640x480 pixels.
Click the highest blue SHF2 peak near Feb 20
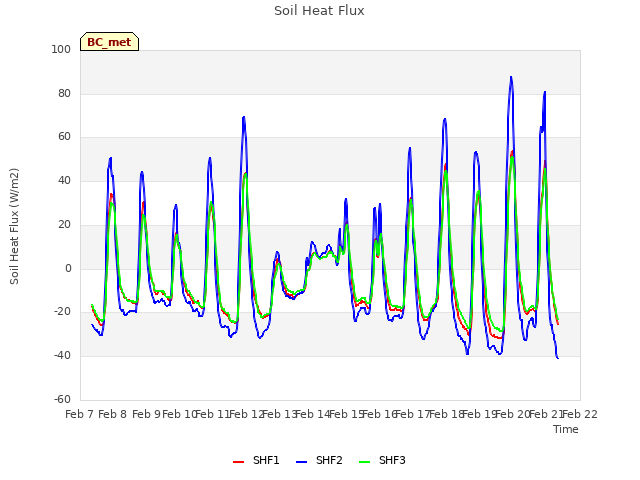click(511, 77)
